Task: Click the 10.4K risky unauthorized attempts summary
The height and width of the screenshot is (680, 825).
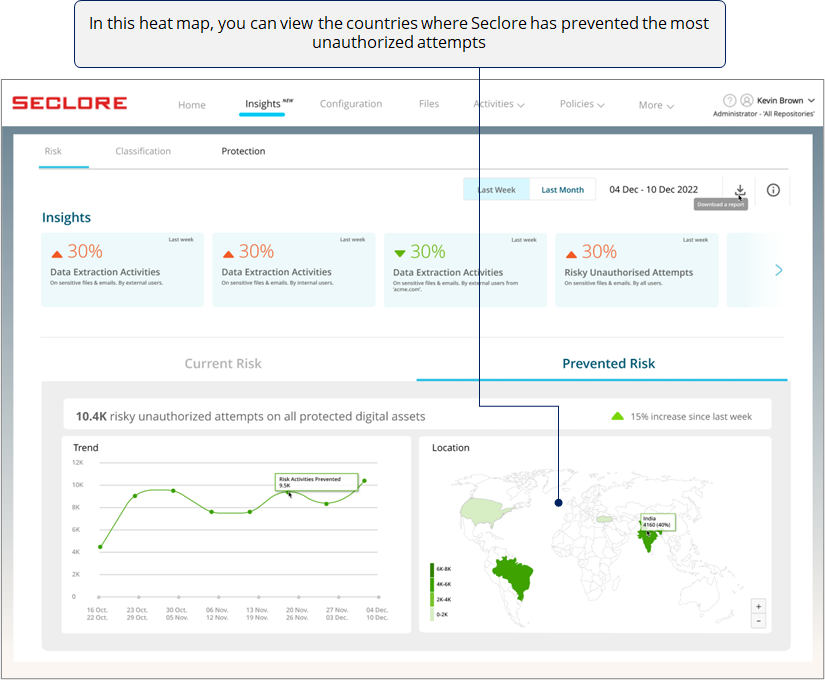Action: pos(250,416)
